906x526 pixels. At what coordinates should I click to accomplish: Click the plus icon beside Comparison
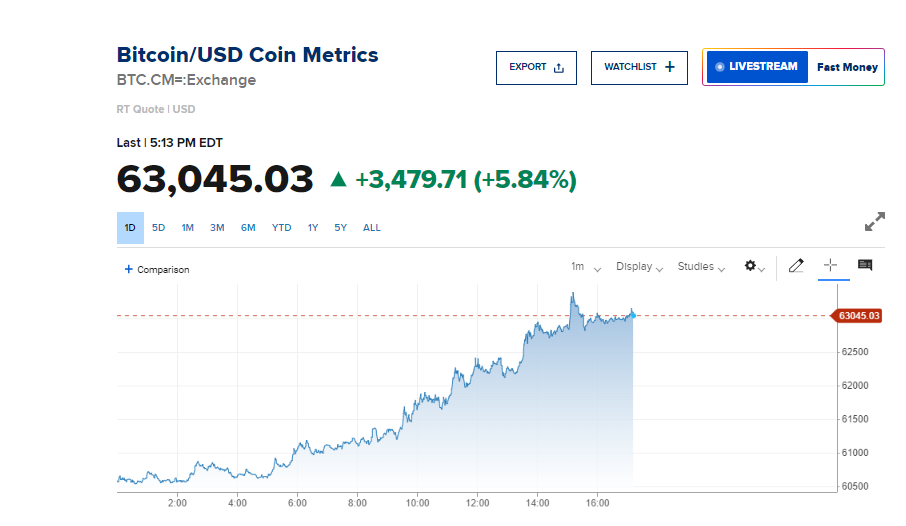pyautogui.click(x=128, y=269)
